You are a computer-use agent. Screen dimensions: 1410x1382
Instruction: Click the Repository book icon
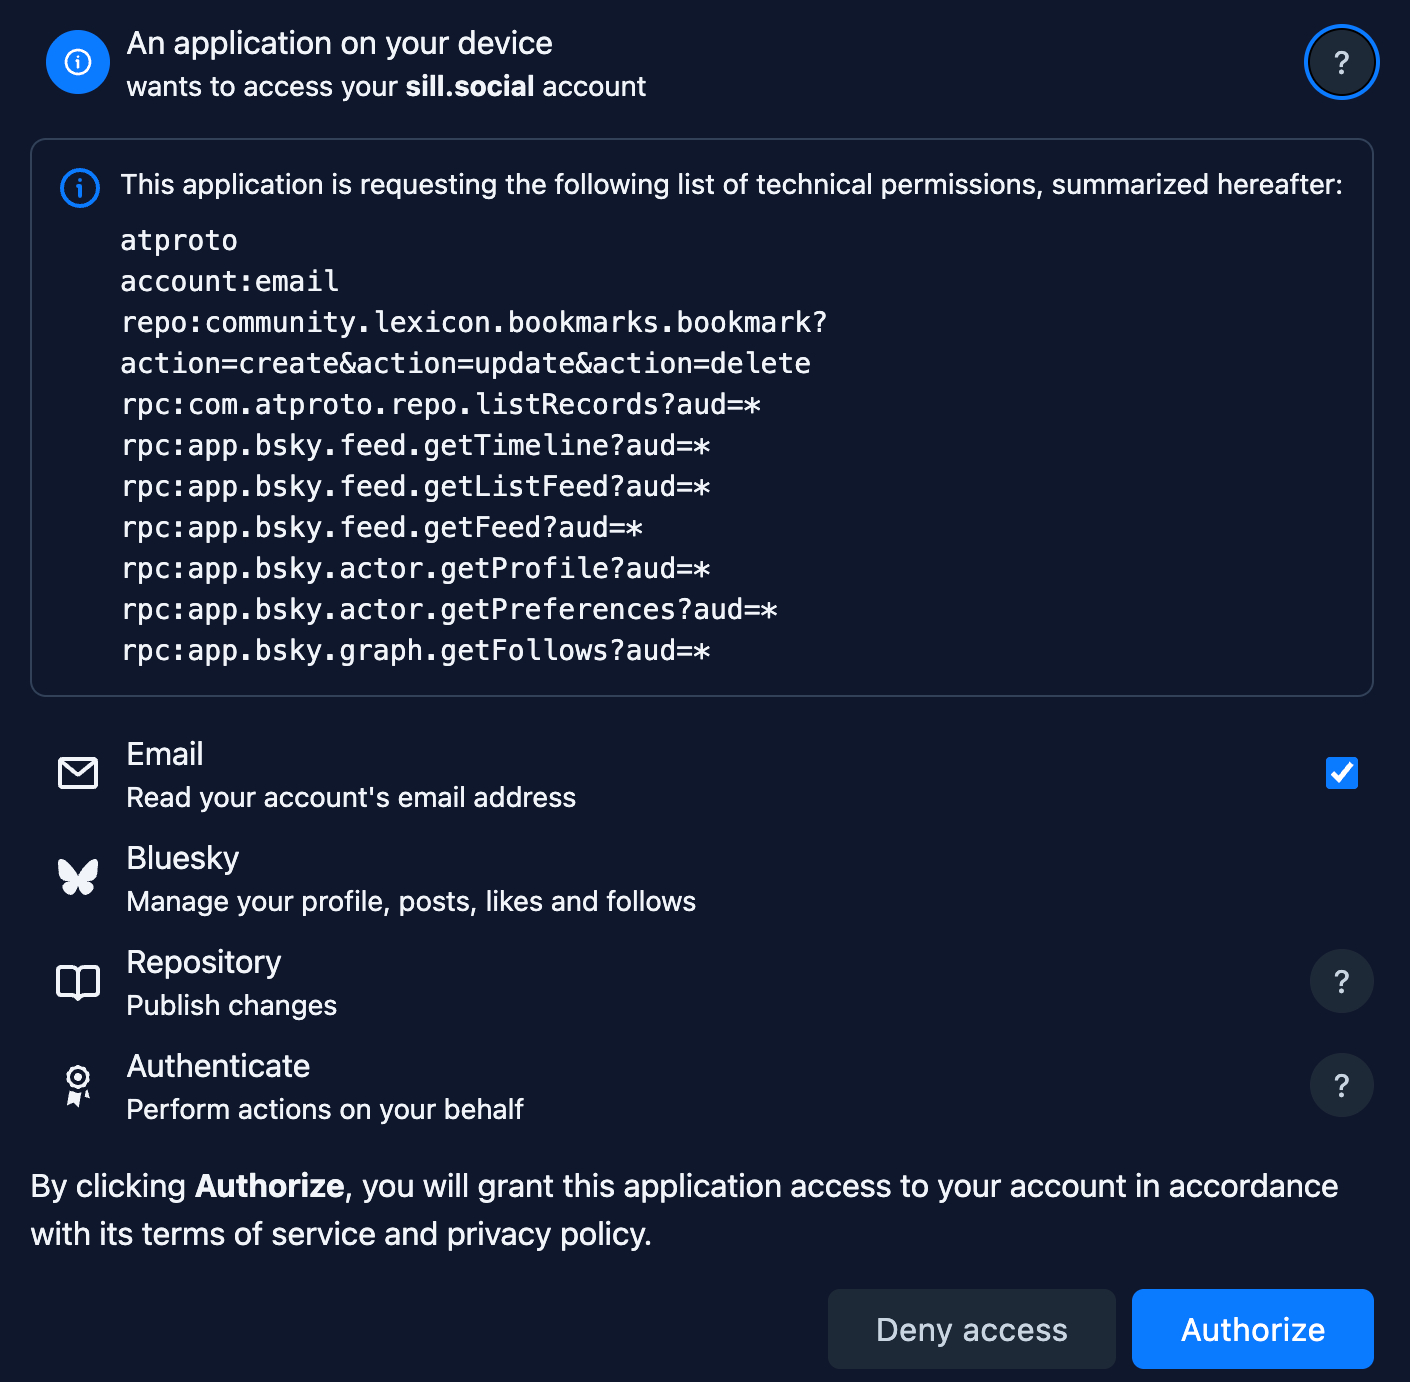[78, 982]
